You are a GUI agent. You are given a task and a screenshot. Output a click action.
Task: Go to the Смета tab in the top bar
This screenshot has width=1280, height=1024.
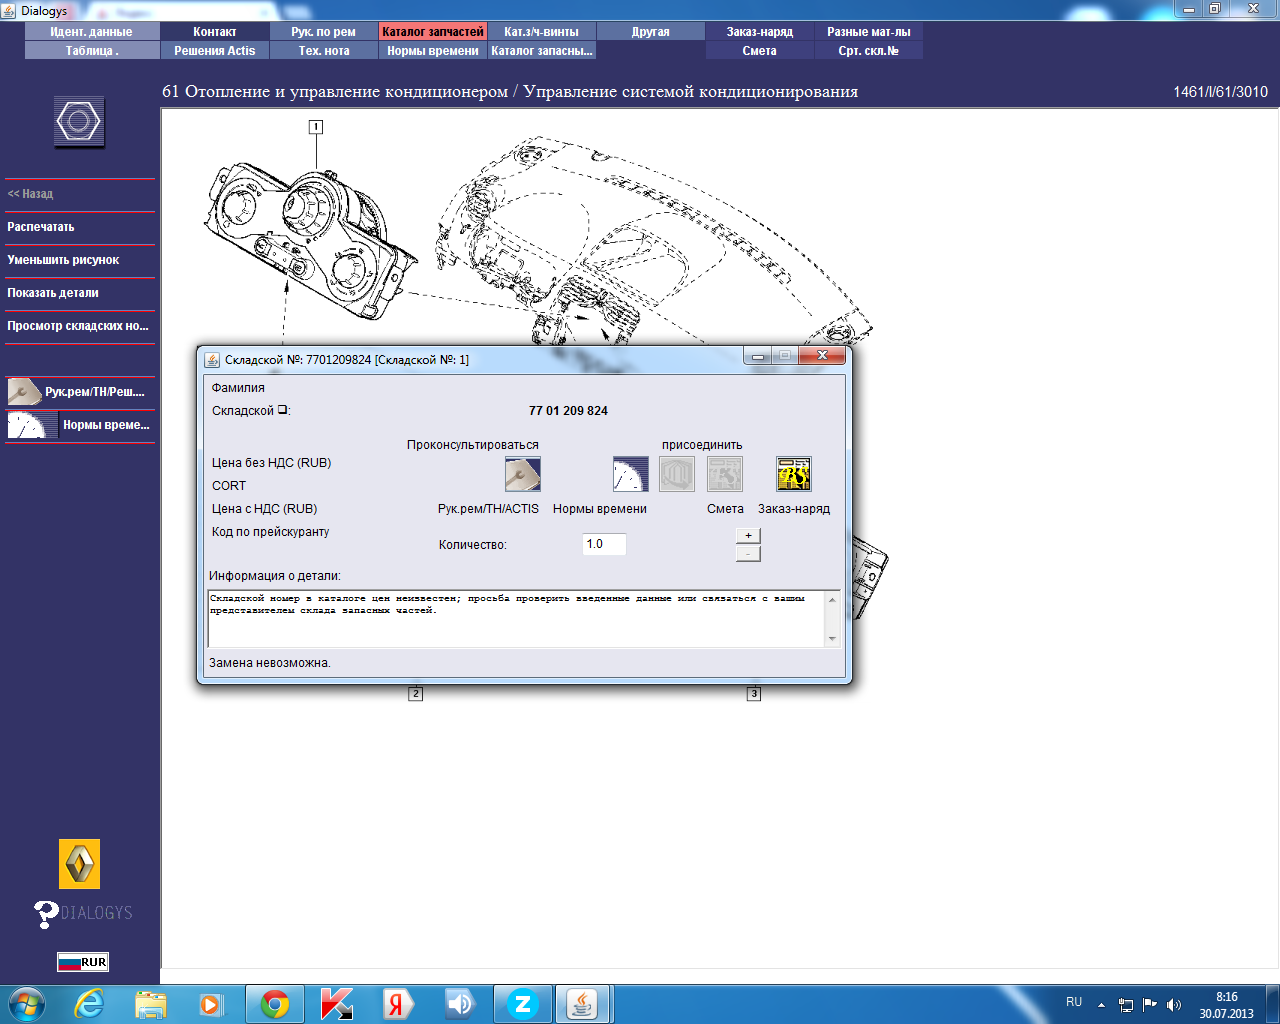point(760,51)
